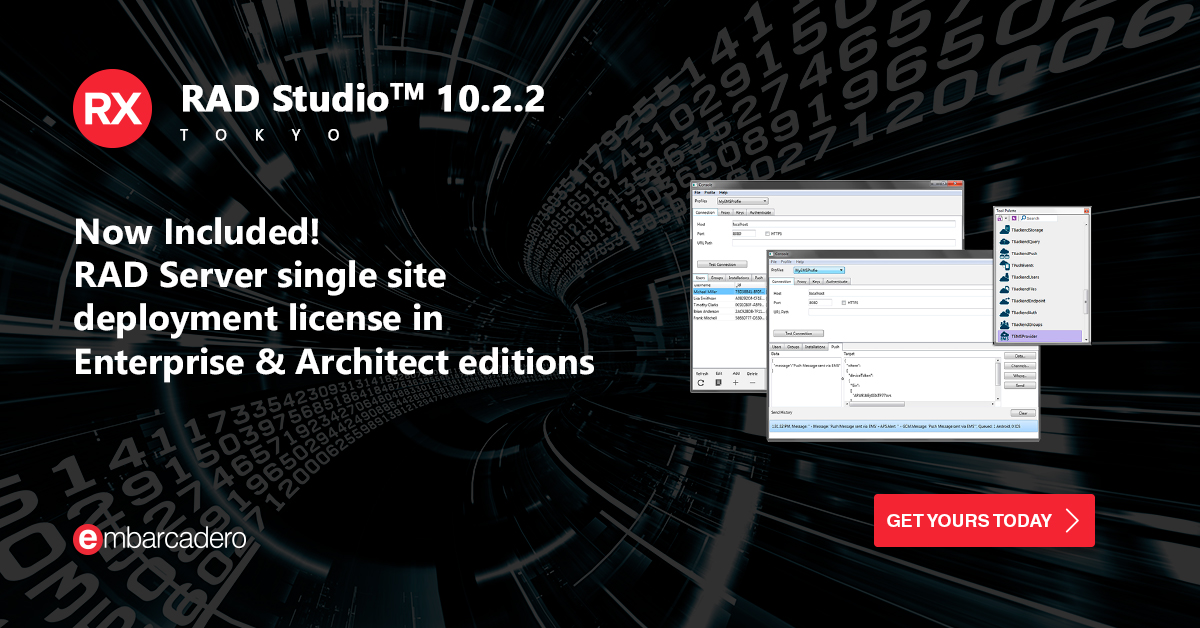
Task: Select Lisa Smithson user row
Action: (x=729, y=298)
